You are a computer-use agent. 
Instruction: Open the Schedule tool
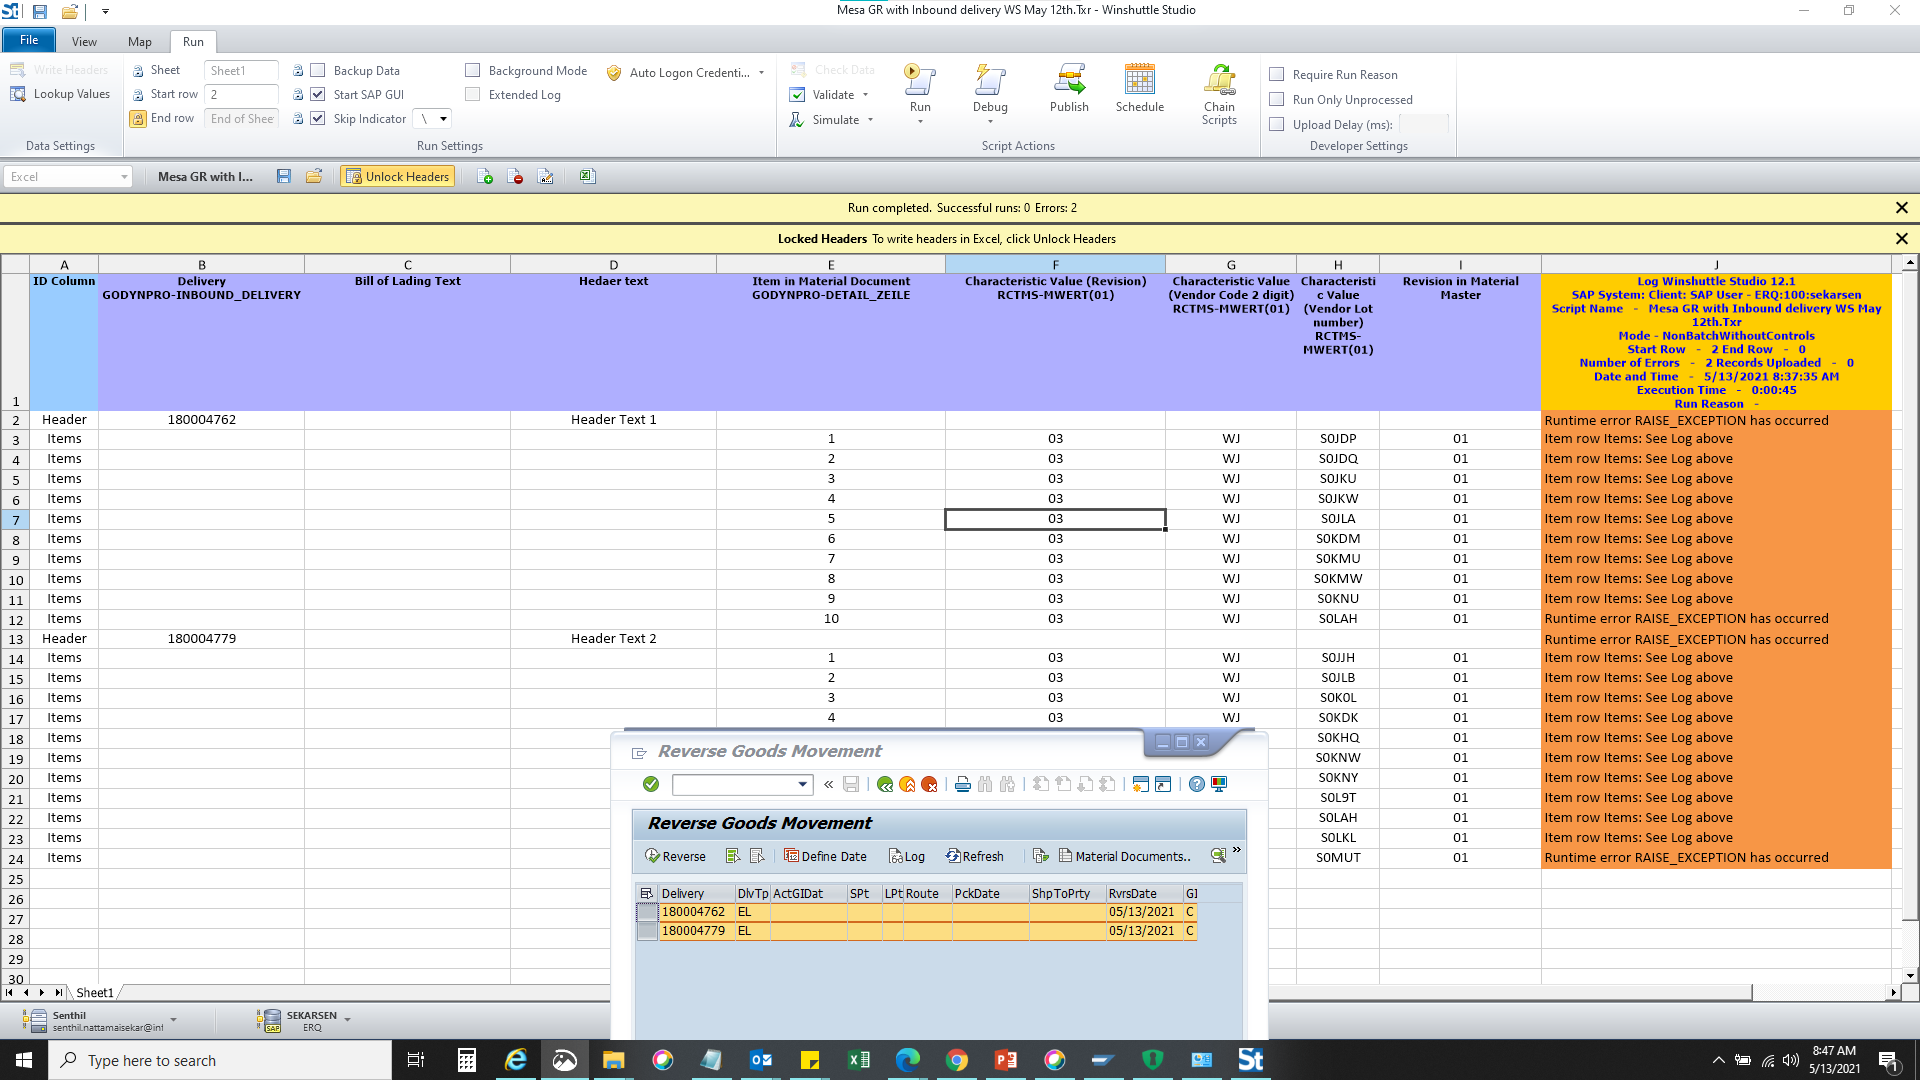click(x=1139, y=81)
